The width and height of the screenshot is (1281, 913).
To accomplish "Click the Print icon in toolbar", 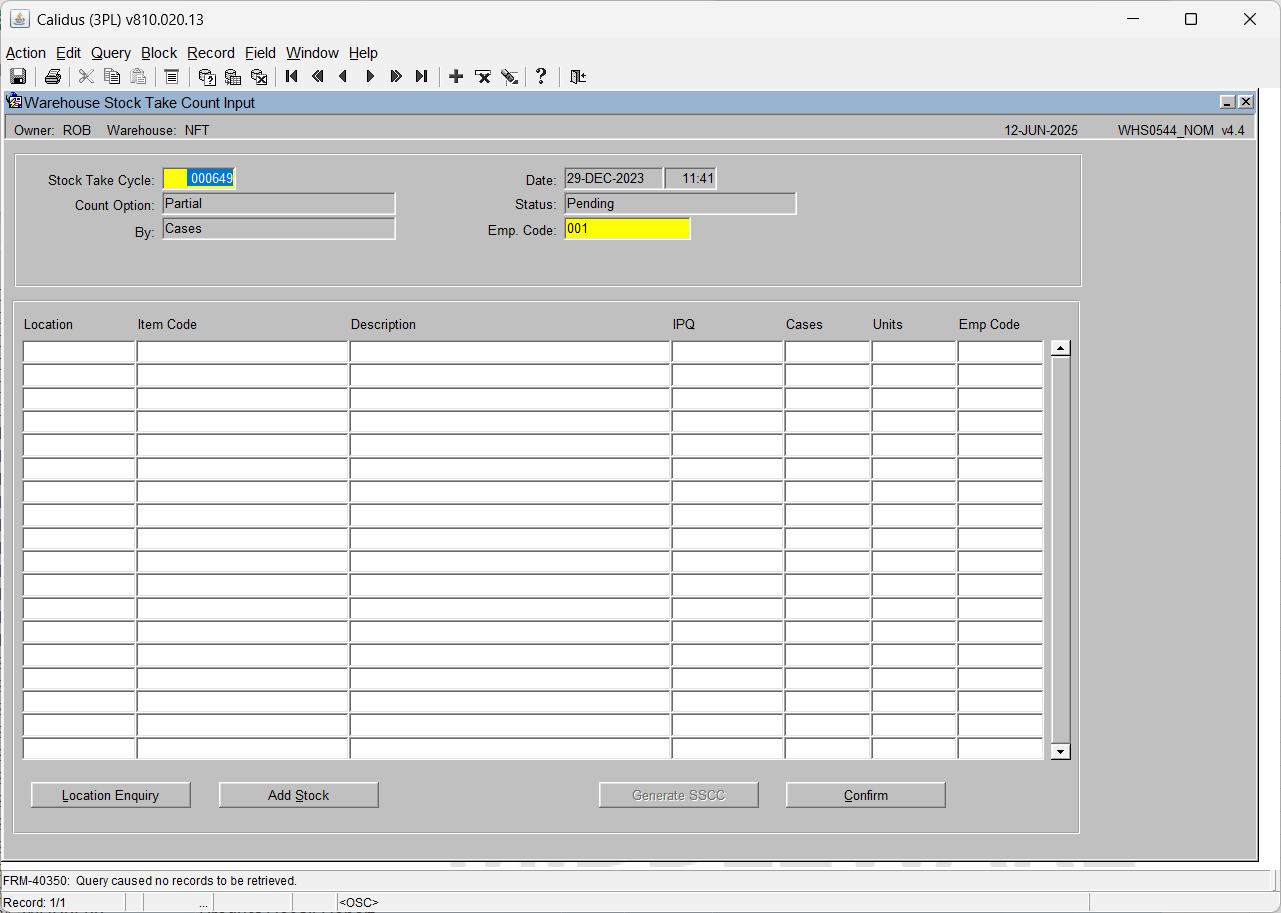I will (53, 77).
